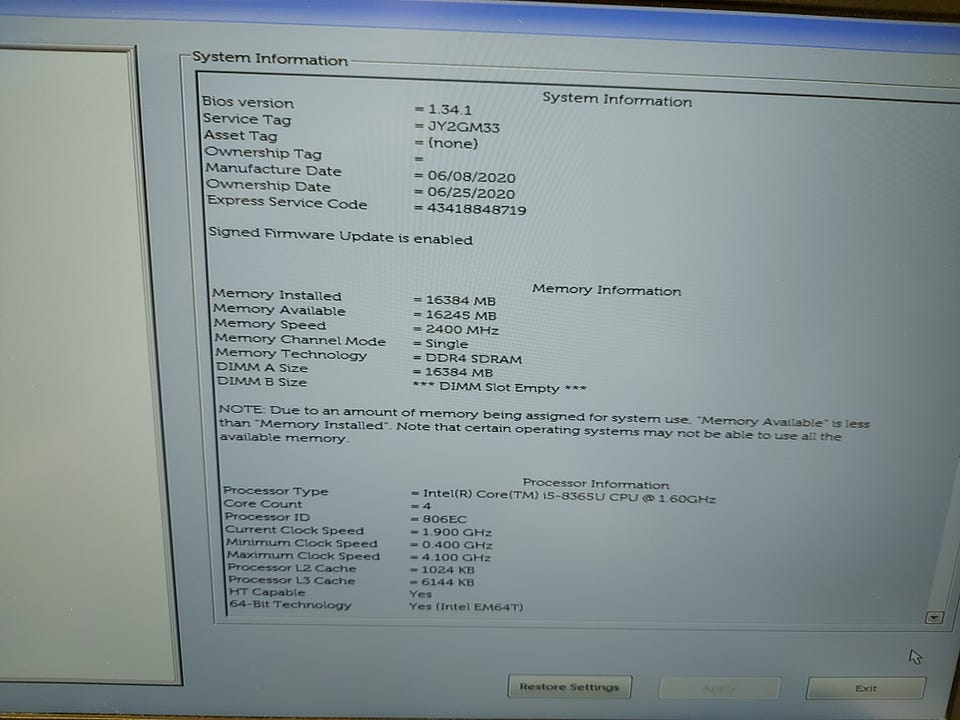Select Service Tag value JY2GM33

click(x=463, y=127)
